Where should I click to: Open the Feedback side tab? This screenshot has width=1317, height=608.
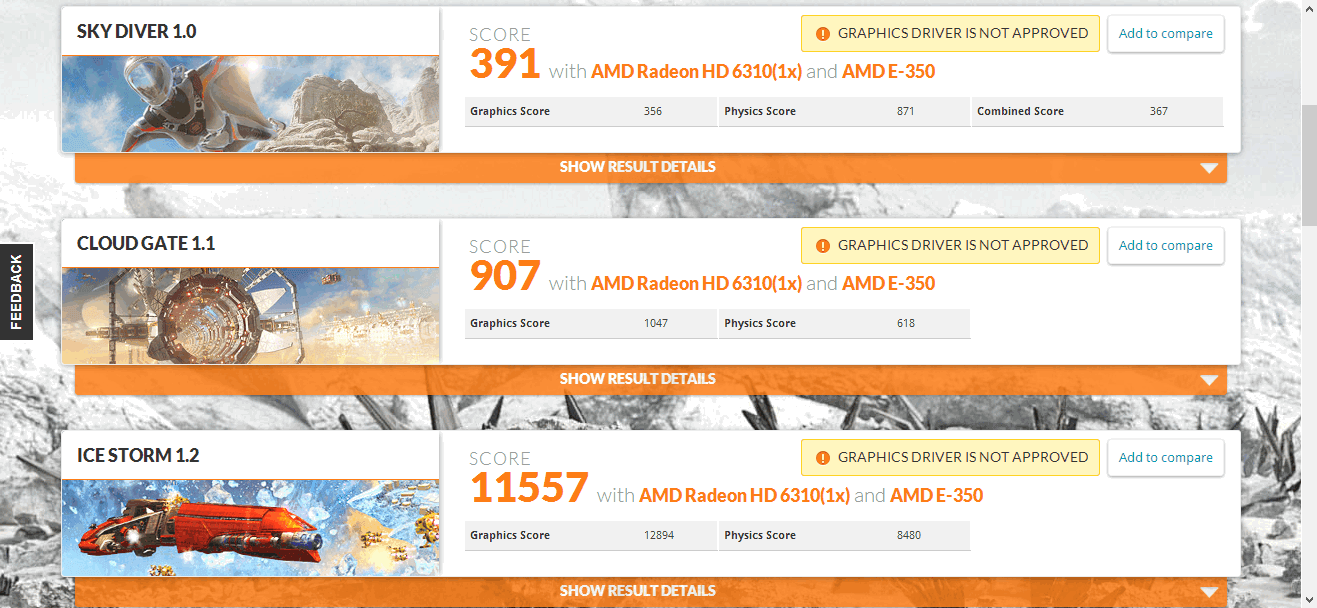click(16, 292)
